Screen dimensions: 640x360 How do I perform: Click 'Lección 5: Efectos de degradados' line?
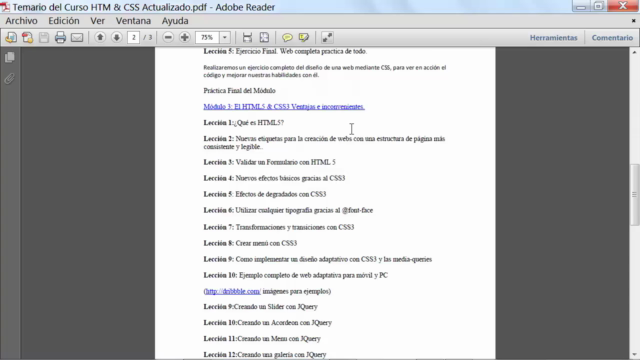tap(265, 194)
